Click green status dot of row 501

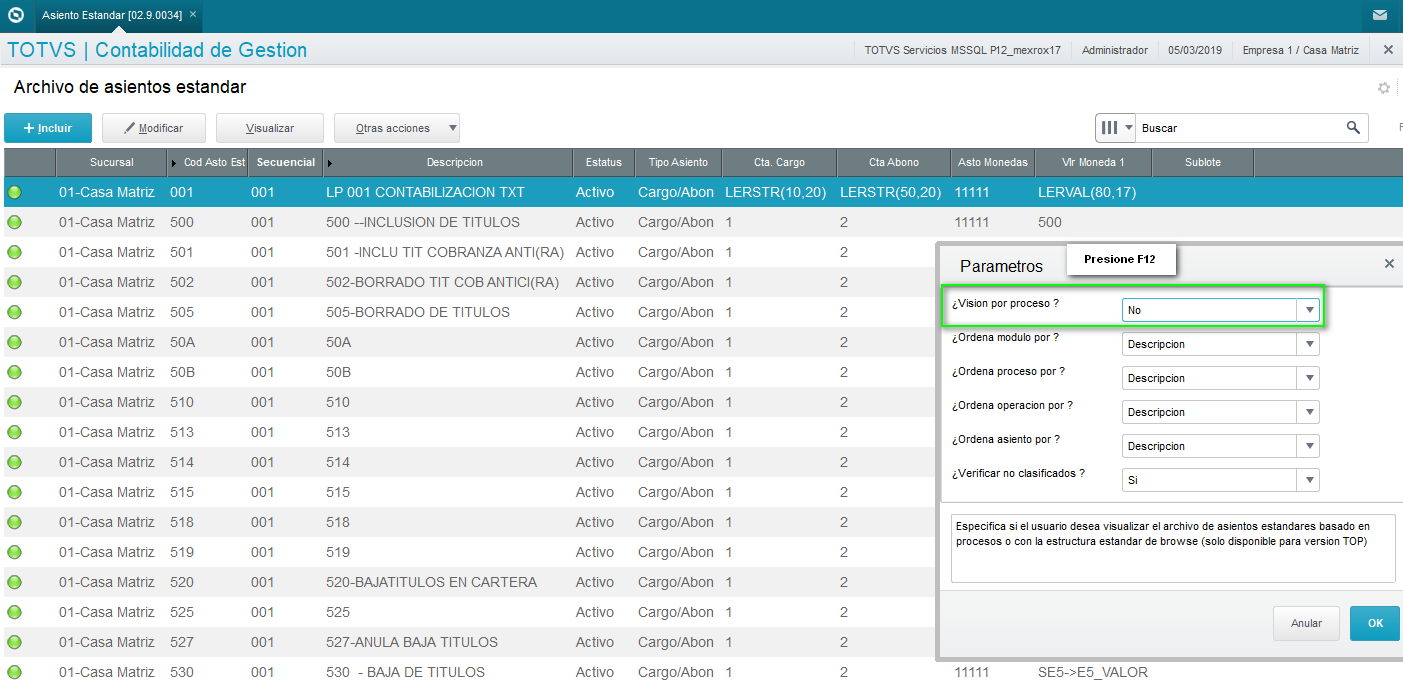(15, 252)
